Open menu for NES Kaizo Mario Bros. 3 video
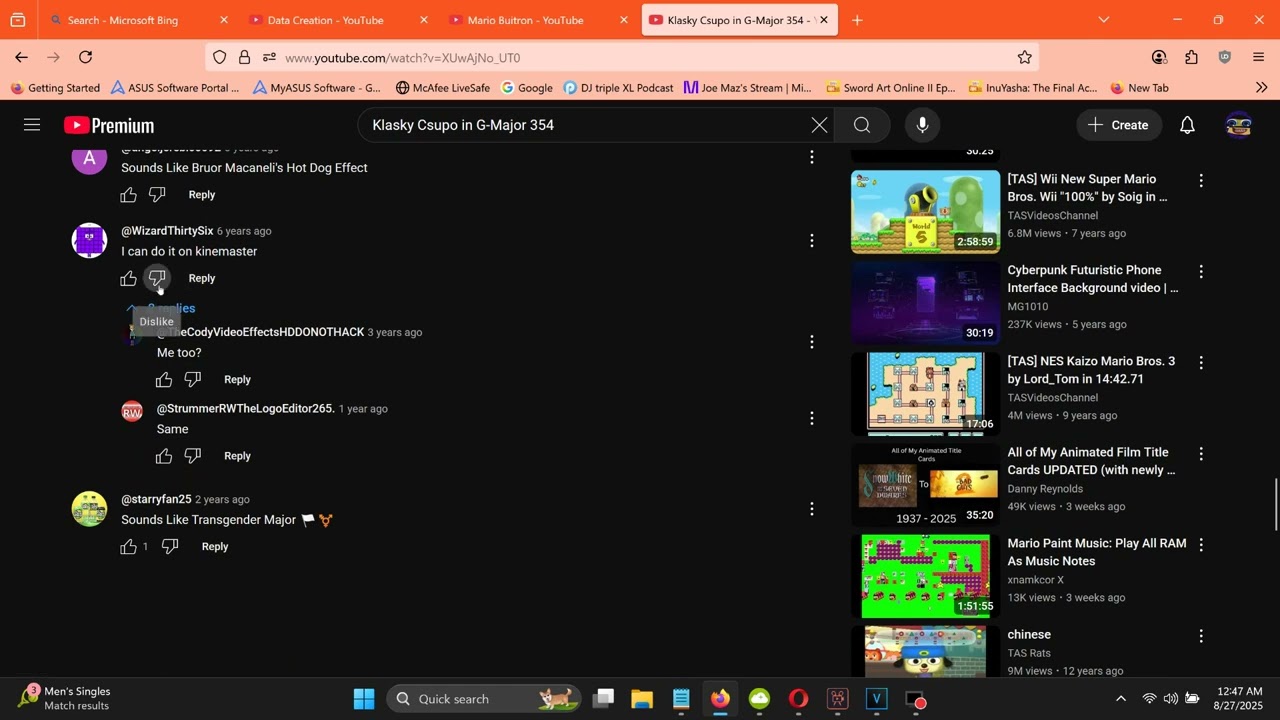Viewport: 1280px width, 720px height. pyautogui.click(x=1201, y=362)
